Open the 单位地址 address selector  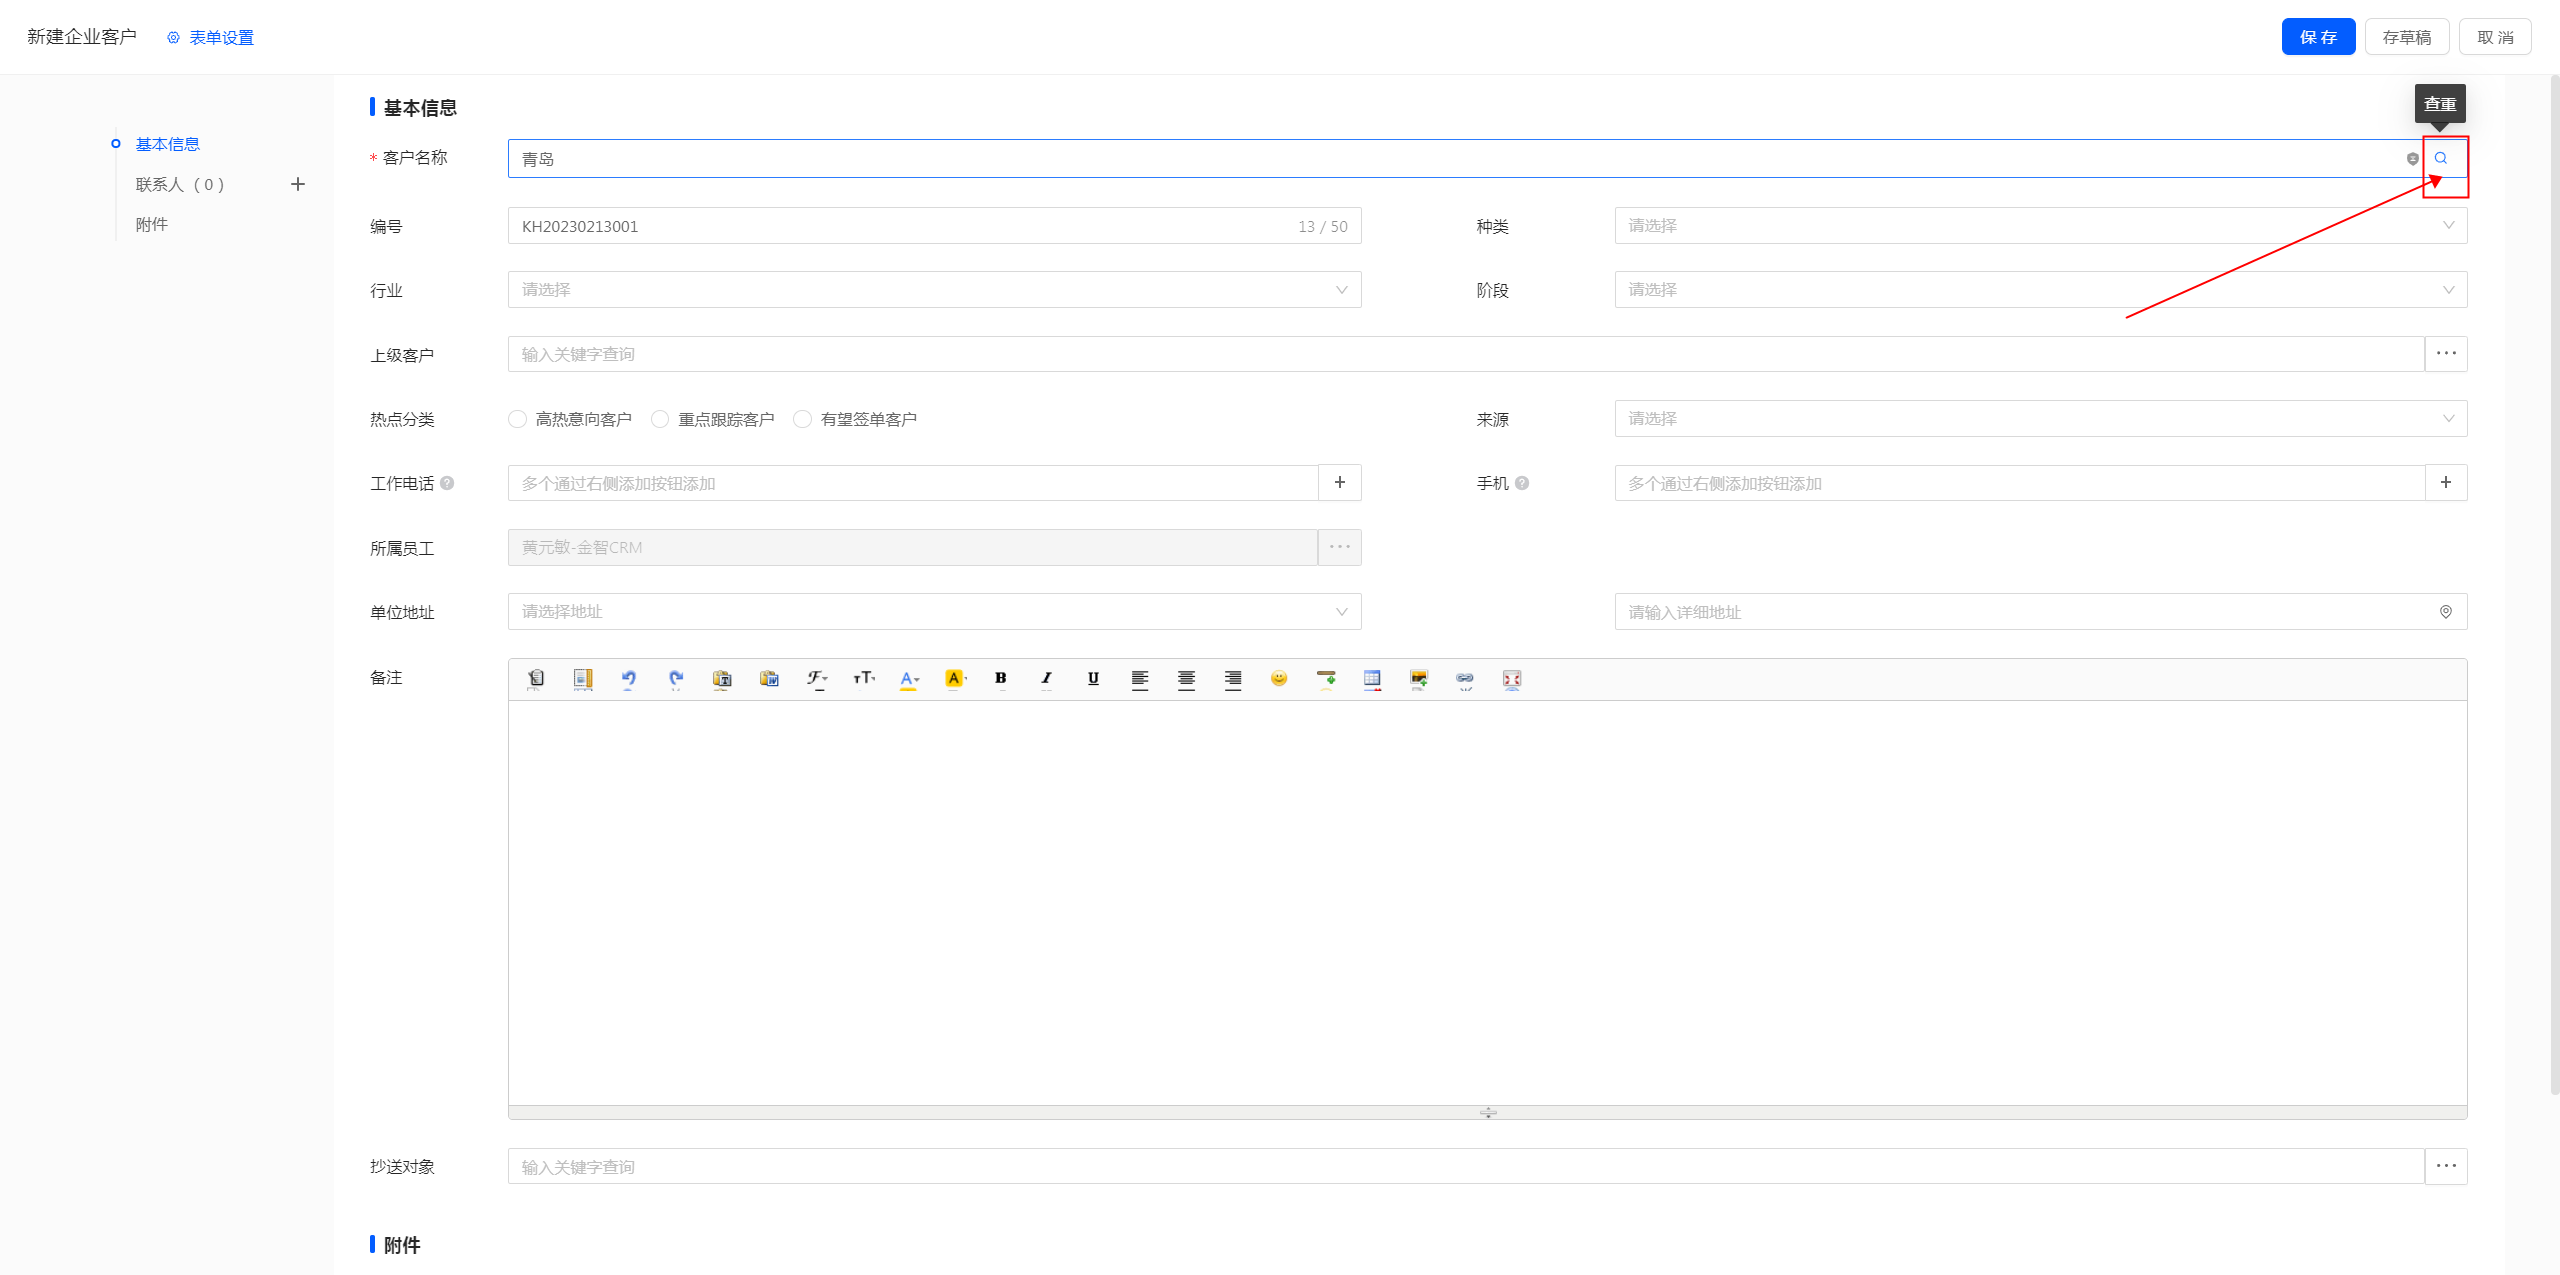click(935, 612)
